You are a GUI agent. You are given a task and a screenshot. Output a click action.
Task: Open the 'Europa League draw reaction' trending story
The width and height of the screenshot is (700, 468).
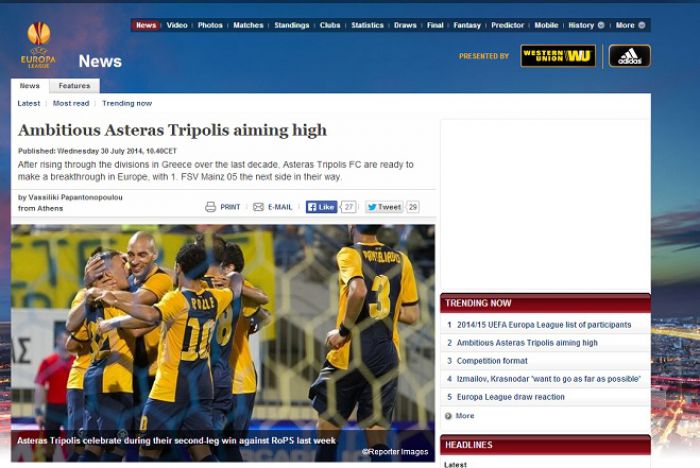(511, 397)
